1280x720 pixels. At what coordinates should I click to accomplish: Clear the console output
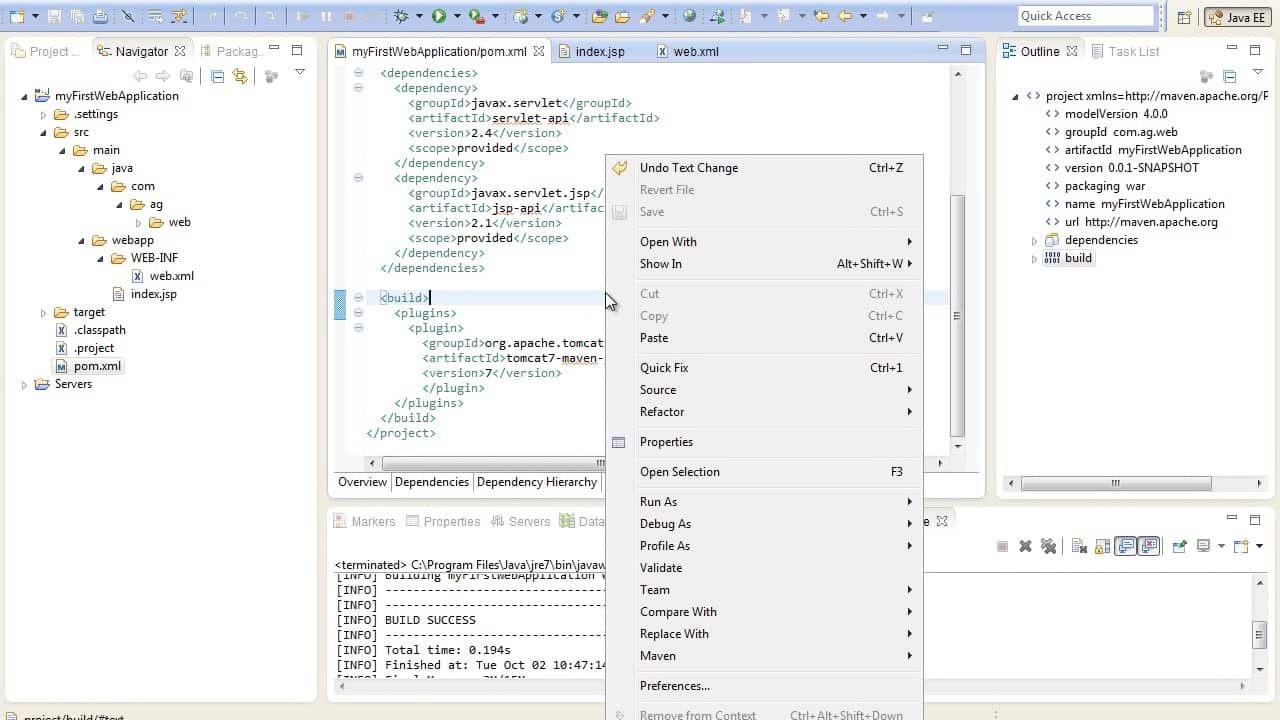(x=1079, y=546)
